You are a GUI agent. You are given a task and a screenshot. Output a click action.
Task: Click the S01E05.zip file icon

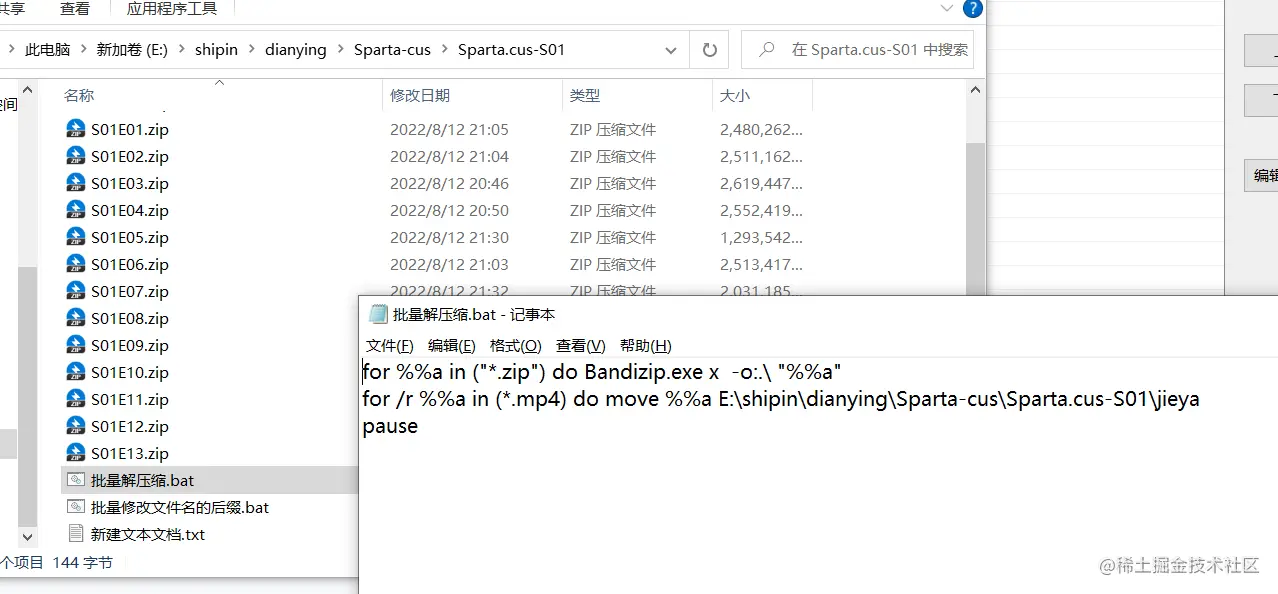76,237
